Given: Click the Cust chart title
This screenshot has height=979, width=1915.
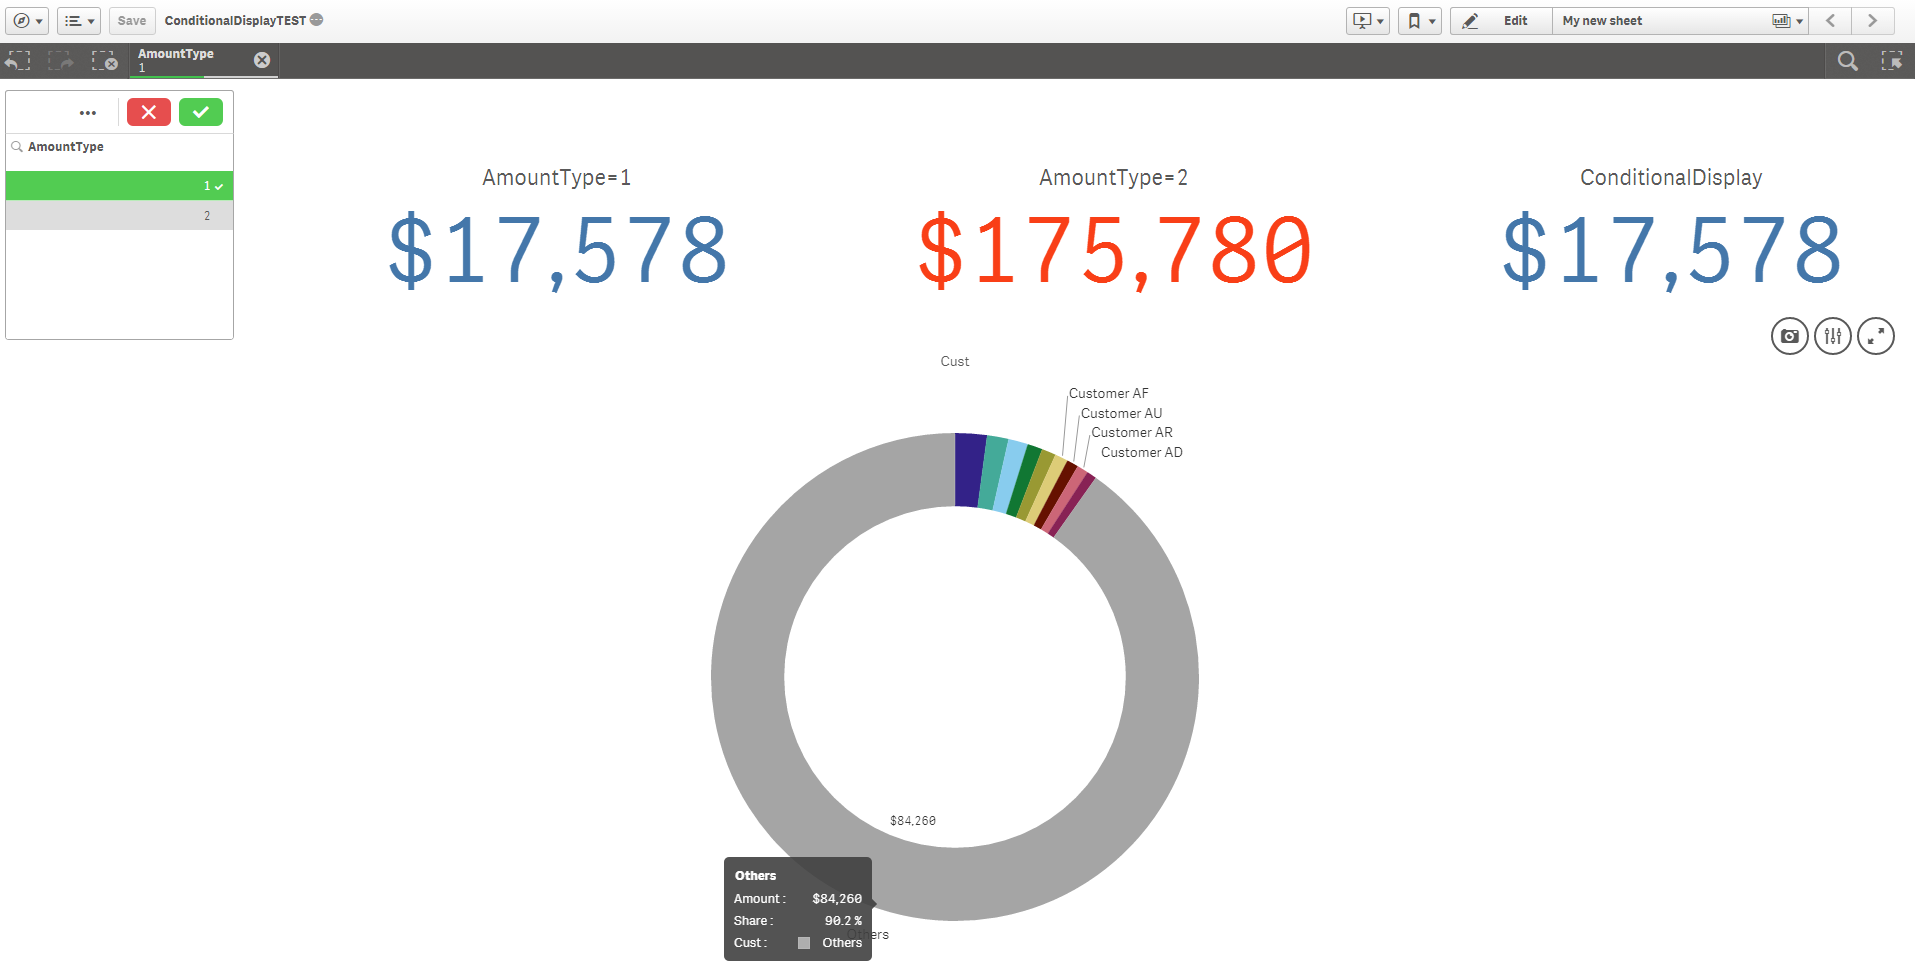Looking at the screenshot, I should [955, 361].
